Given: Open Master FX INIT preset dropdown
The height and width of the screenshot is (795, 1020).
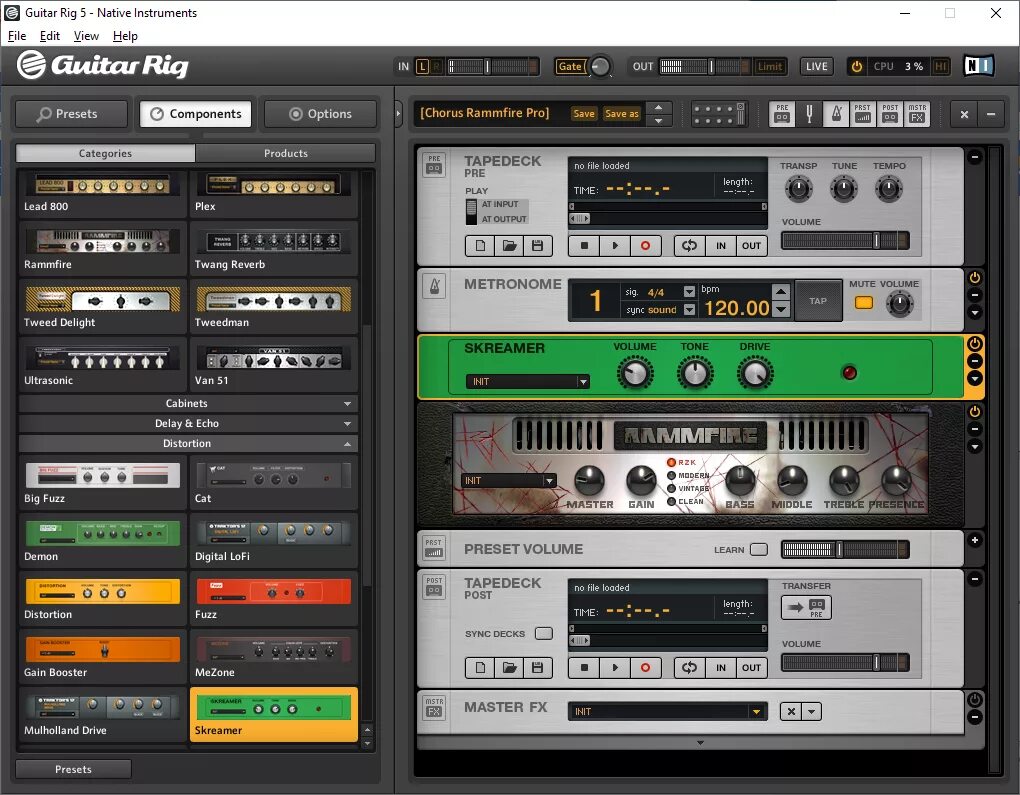Looking at the screenshot, I should [668, 712].
